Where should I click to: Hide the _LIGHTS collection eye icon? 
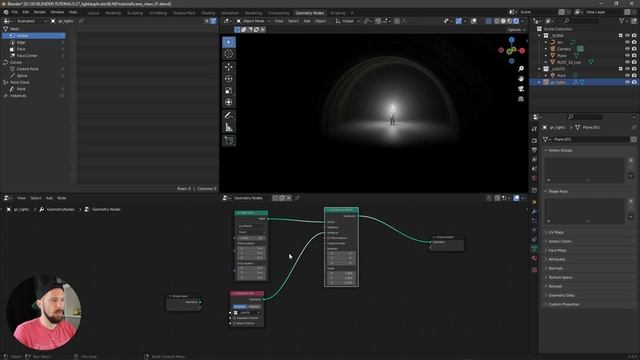click(627, 69)
